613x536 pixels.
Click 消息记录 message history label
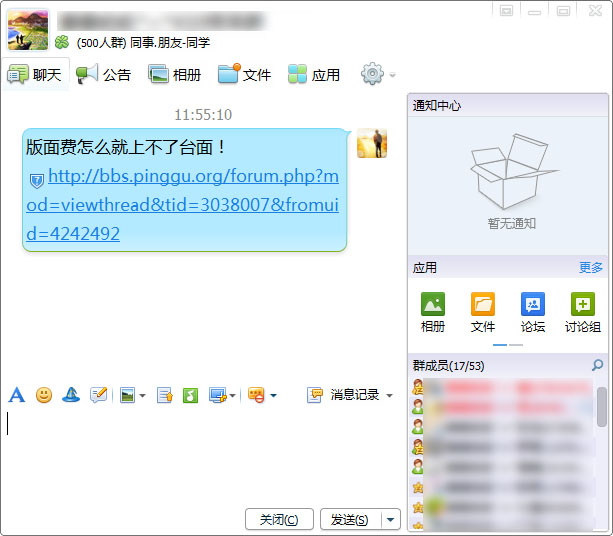[355, 395]
